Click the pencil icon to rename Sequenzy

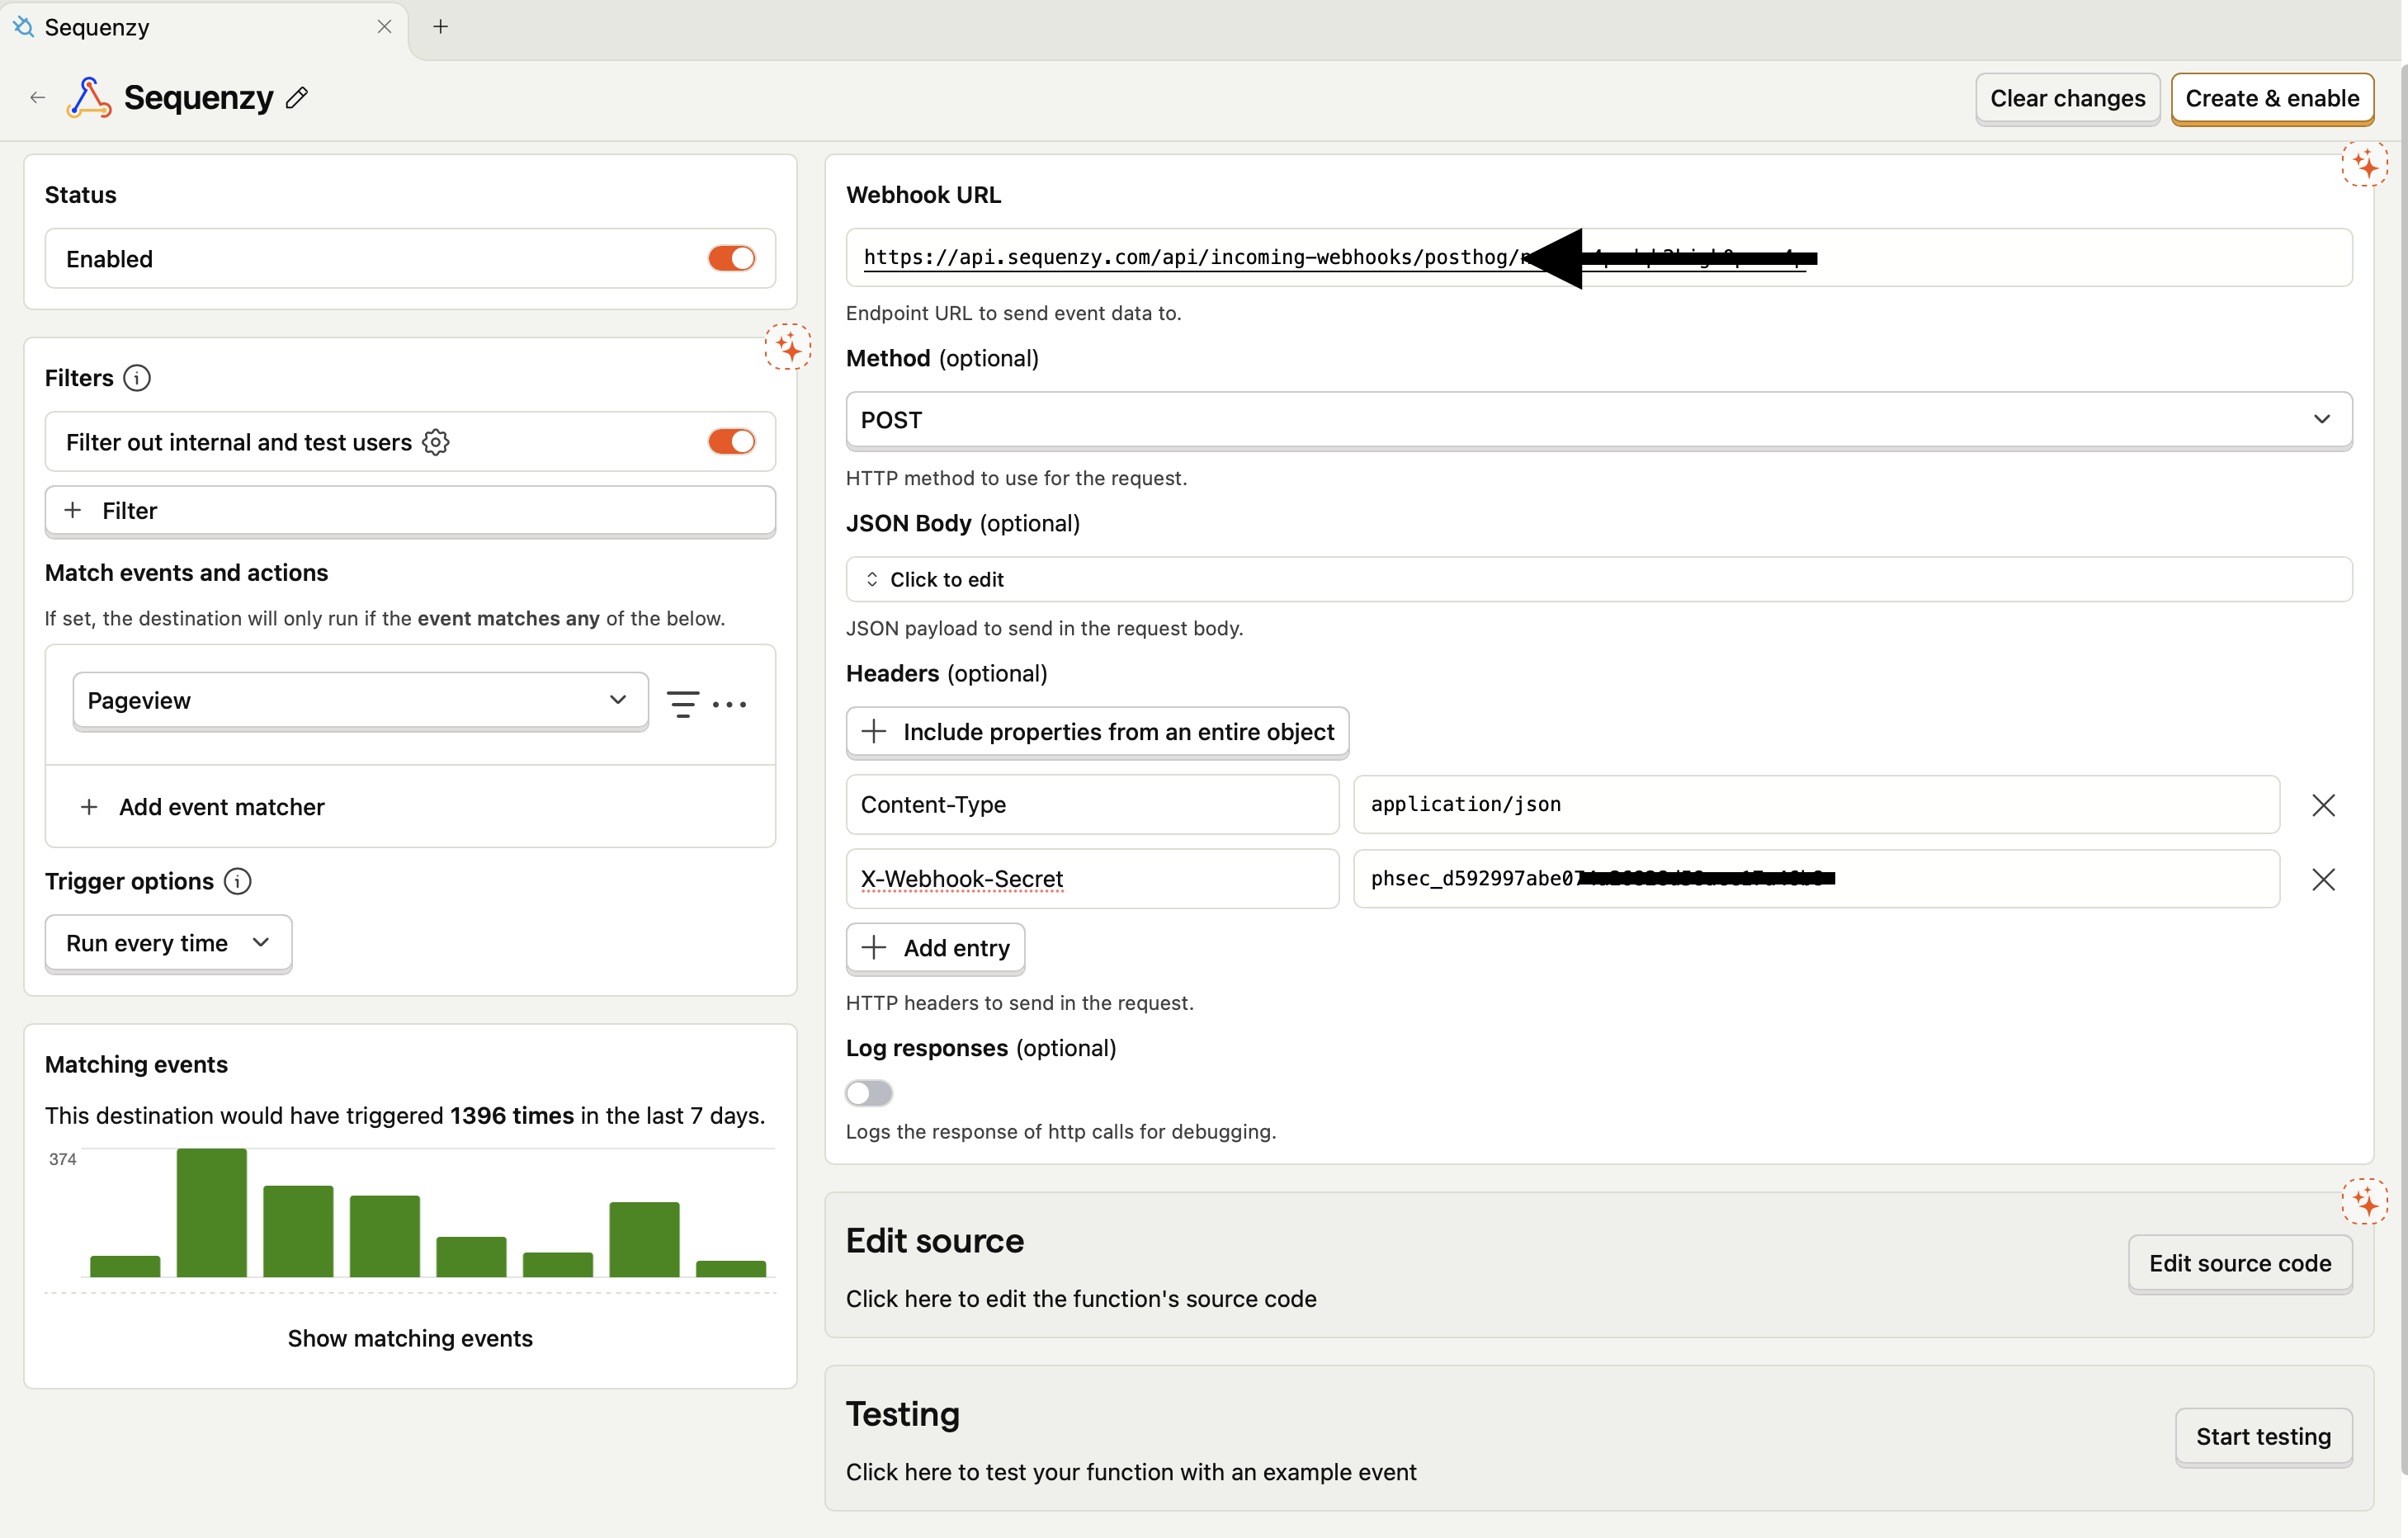(x=296, y=97)
